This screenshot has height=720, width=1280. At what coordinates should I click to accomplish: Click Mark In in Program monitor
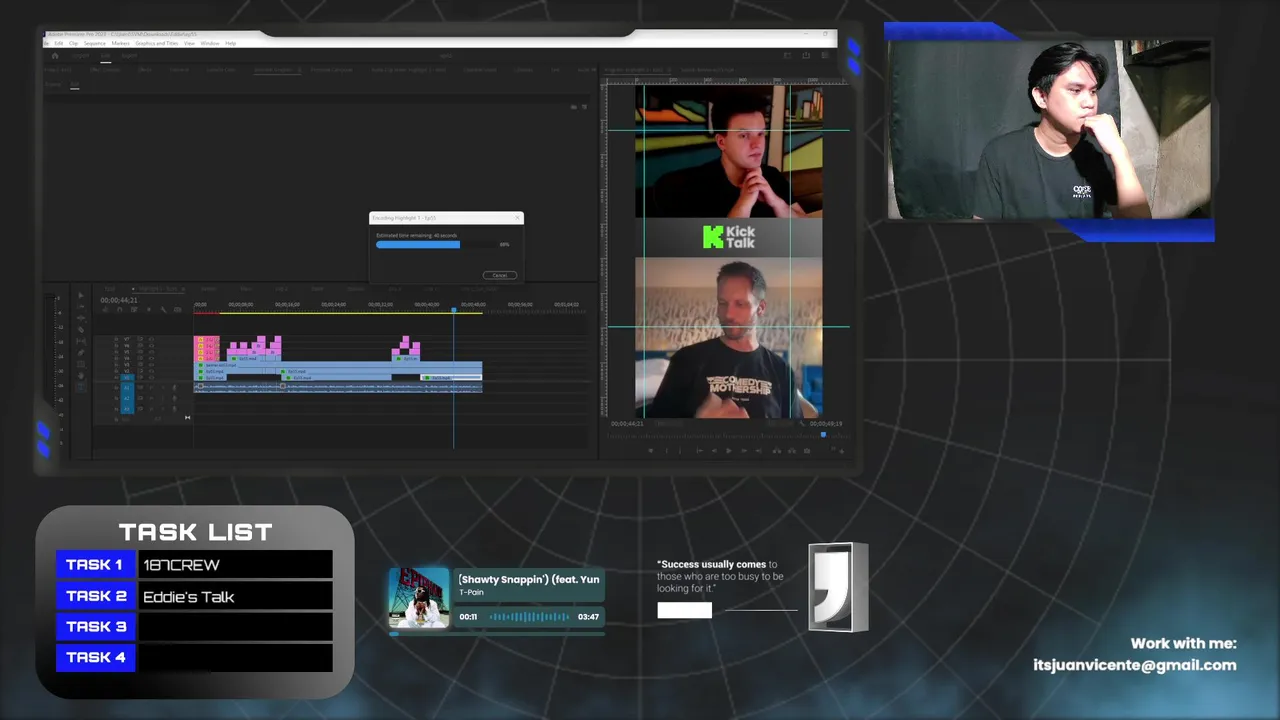[x=667, y=451]
